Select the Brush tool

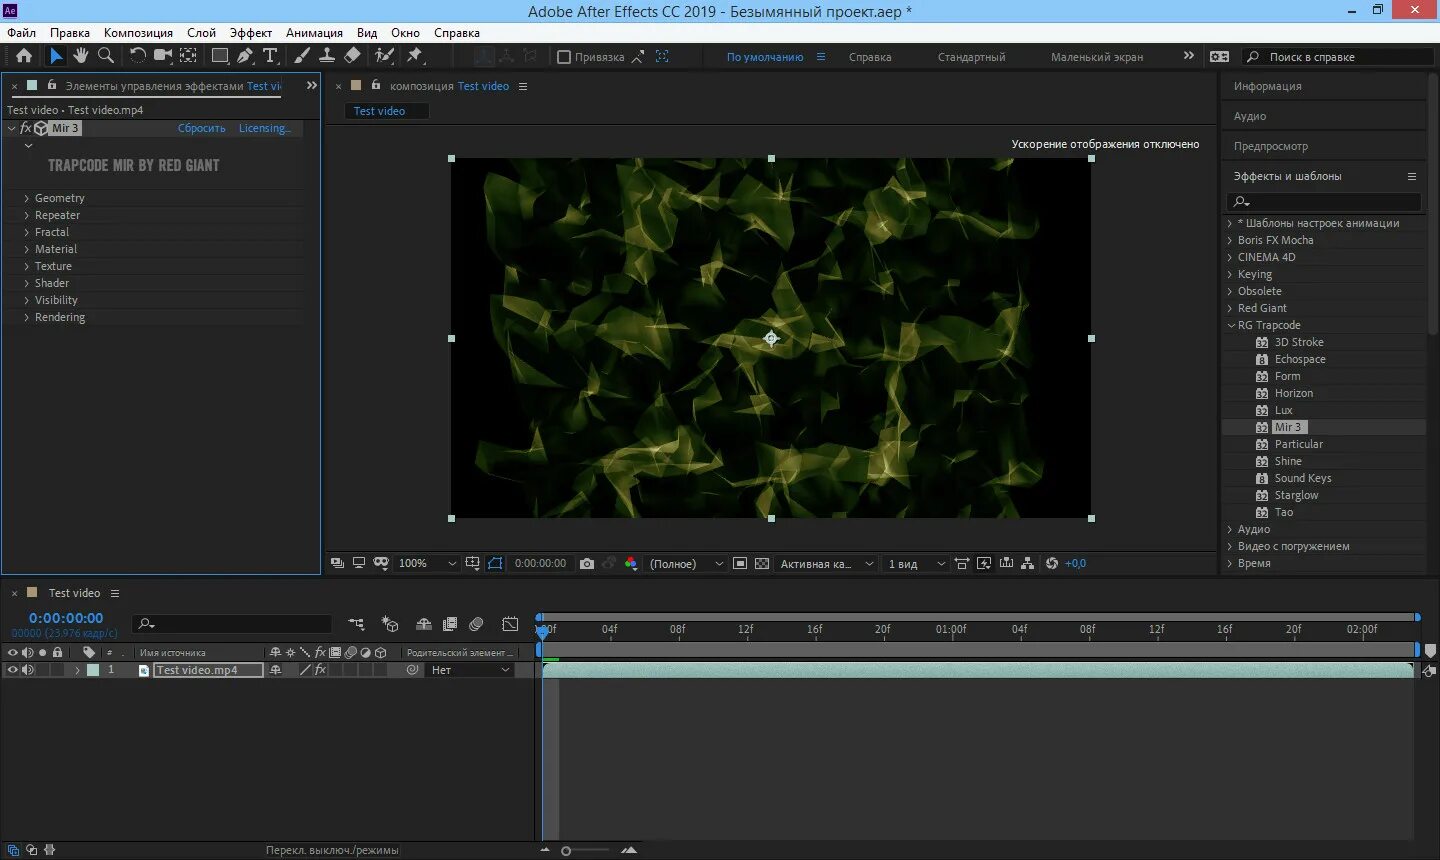click(302, 56)
